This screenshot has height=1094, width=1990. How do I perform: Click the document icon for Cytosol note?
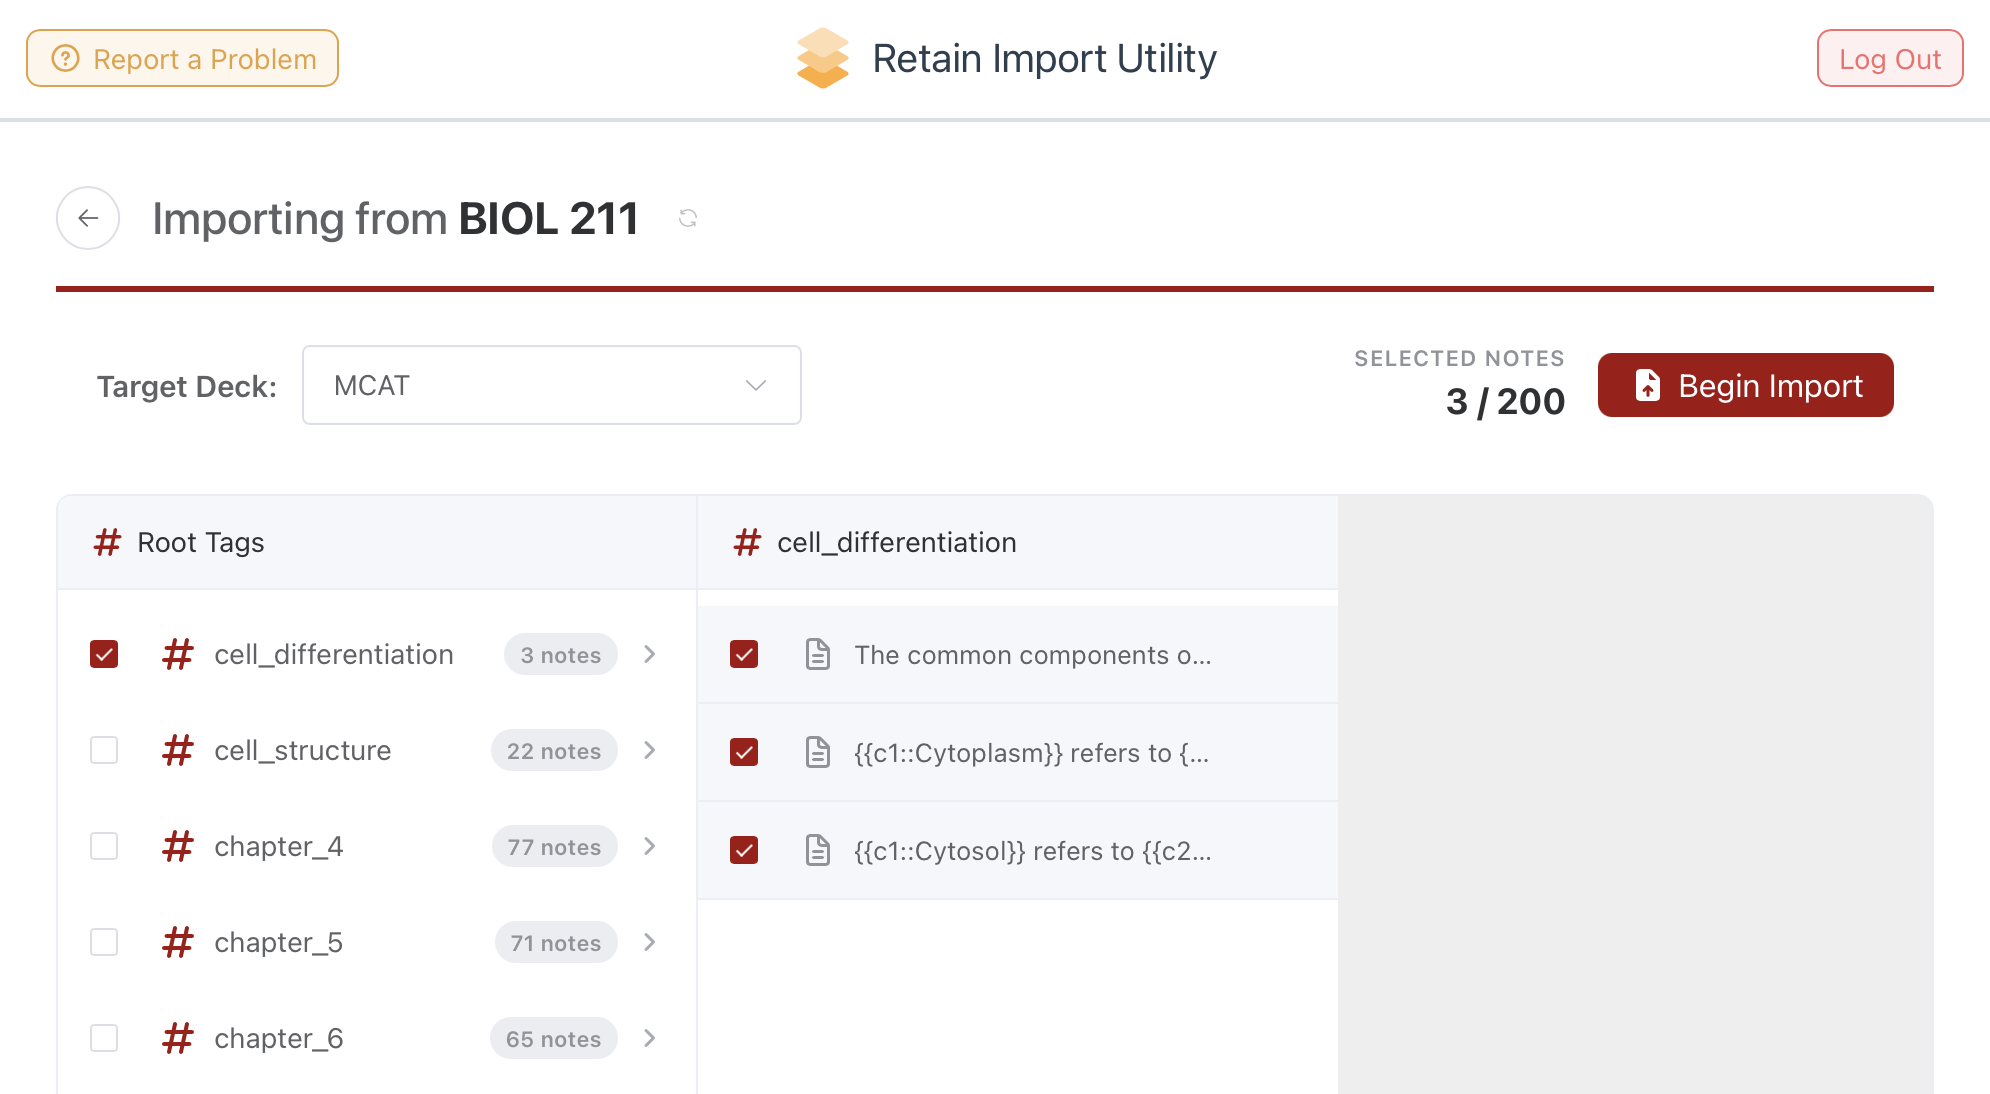point(818,850)
